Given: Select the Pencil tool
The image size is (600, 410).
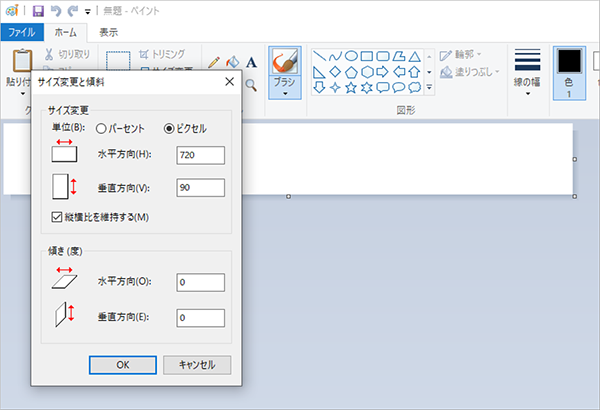Looking at the screenshot, I should (x=213, y=62).
